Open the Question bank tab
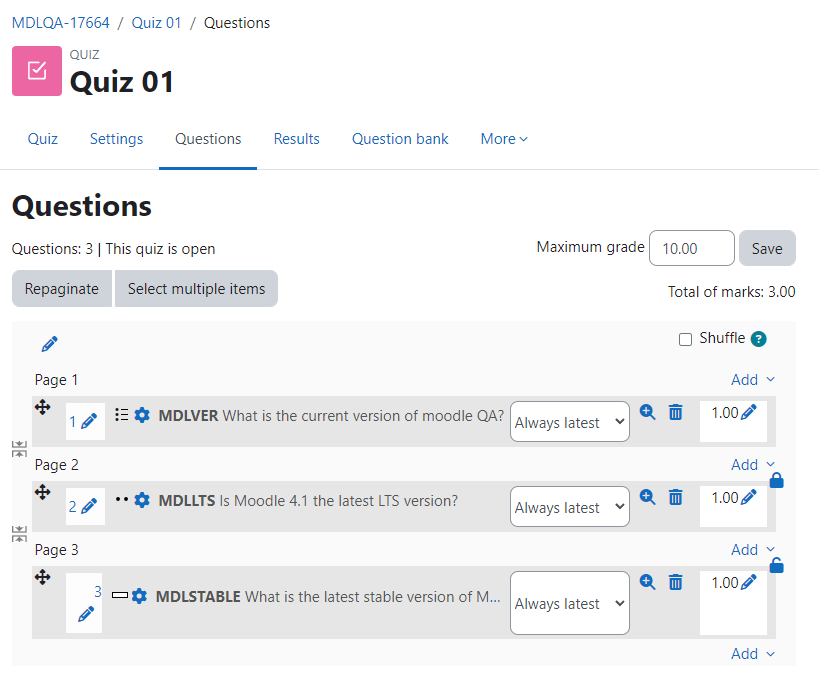Image resolution: width=838 pixels, height=681 pixels. coord(400,139)
